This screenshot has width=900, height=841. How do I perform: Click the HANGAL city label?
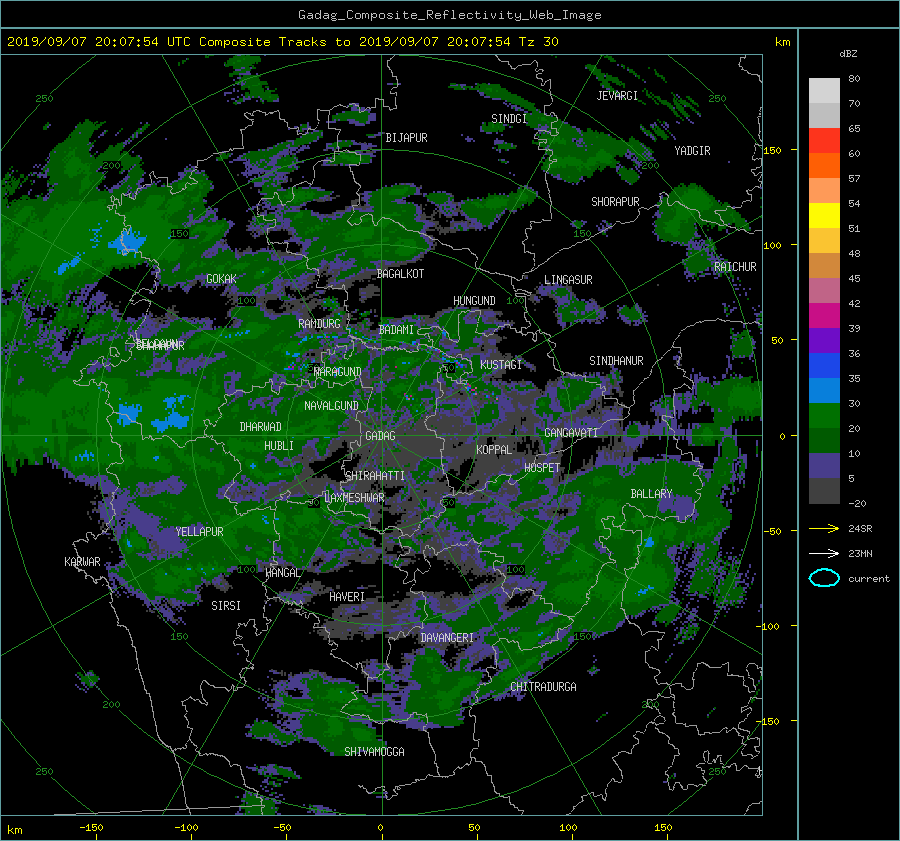point(282,573)
